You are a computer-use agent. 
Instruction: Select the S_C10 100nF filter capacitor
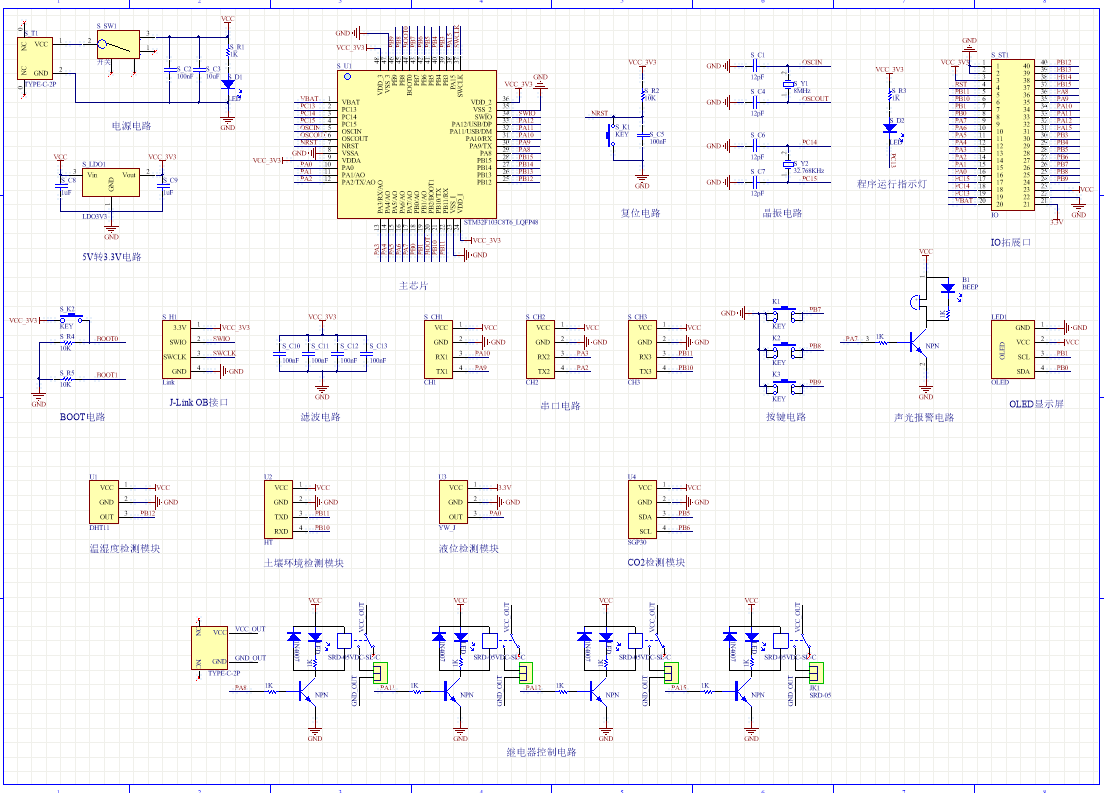pos(279,354)
